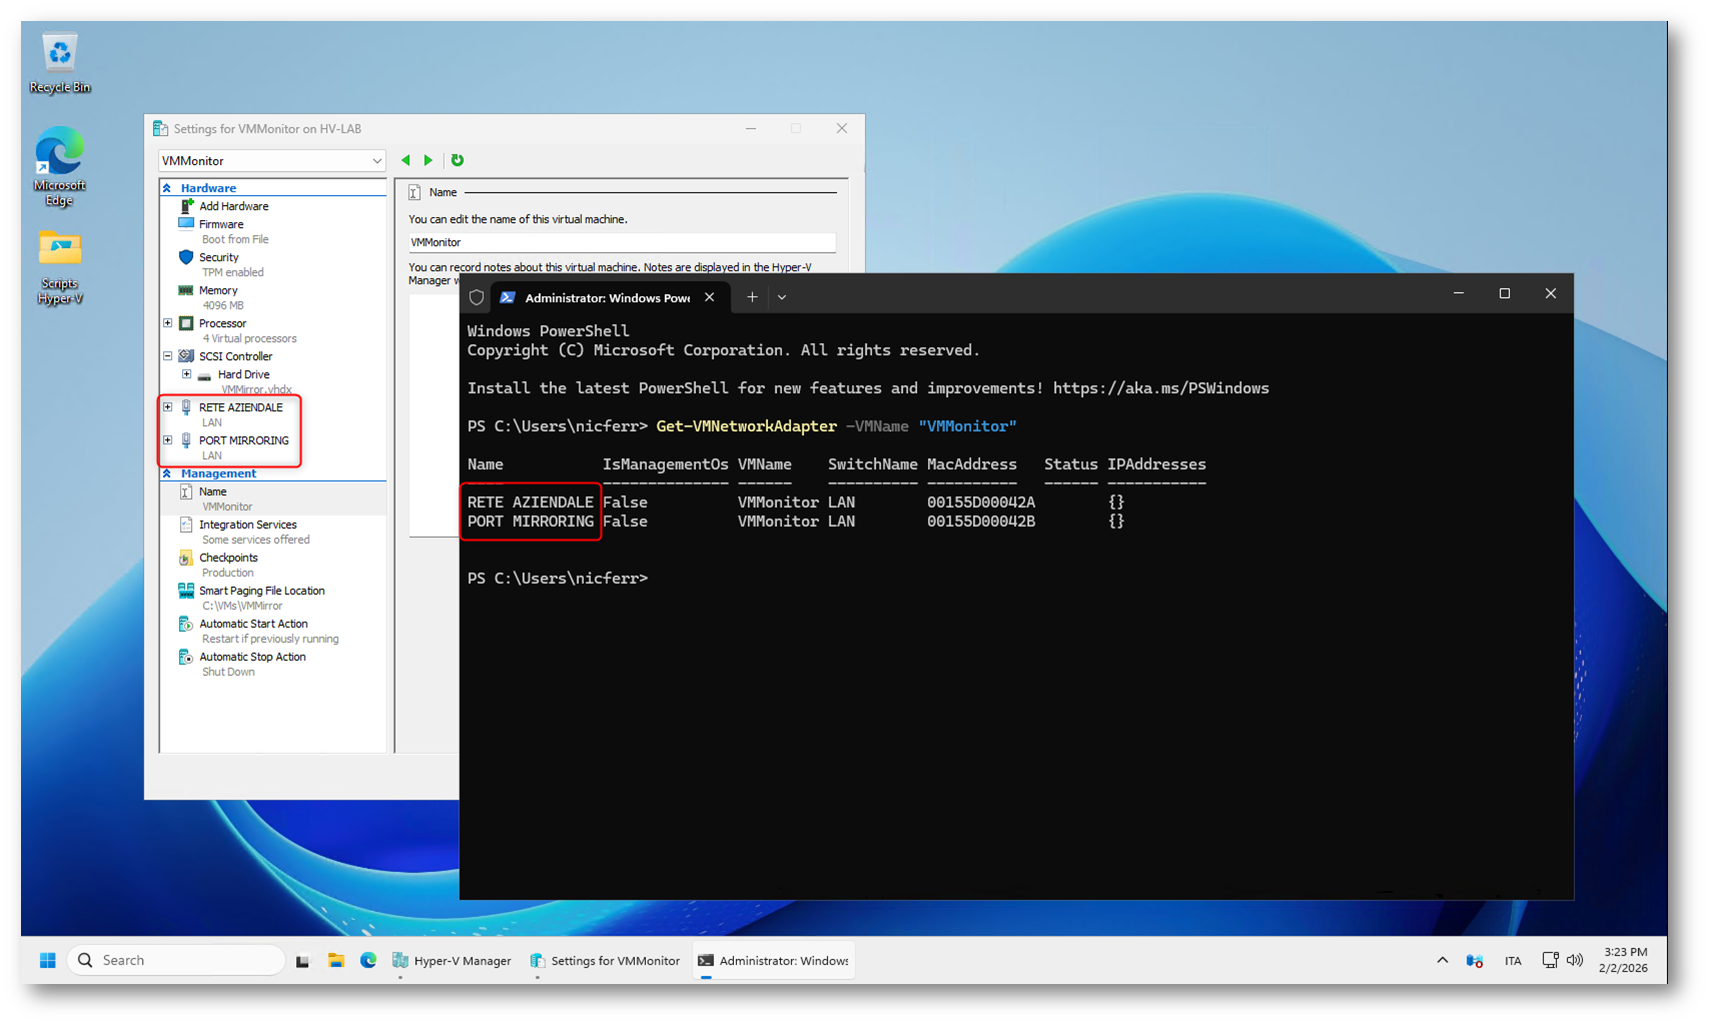1710x1026 pixels.
Task: Select Security in the hardware list
Action: (219, 258)
